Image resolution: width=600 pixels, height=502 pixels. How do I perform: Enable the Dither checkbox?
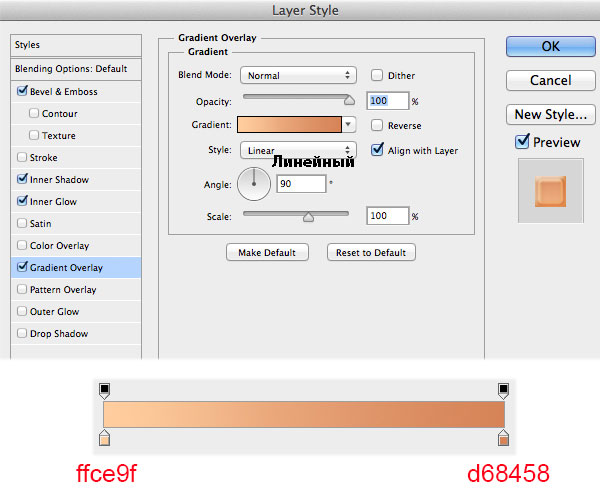(377, 75)
